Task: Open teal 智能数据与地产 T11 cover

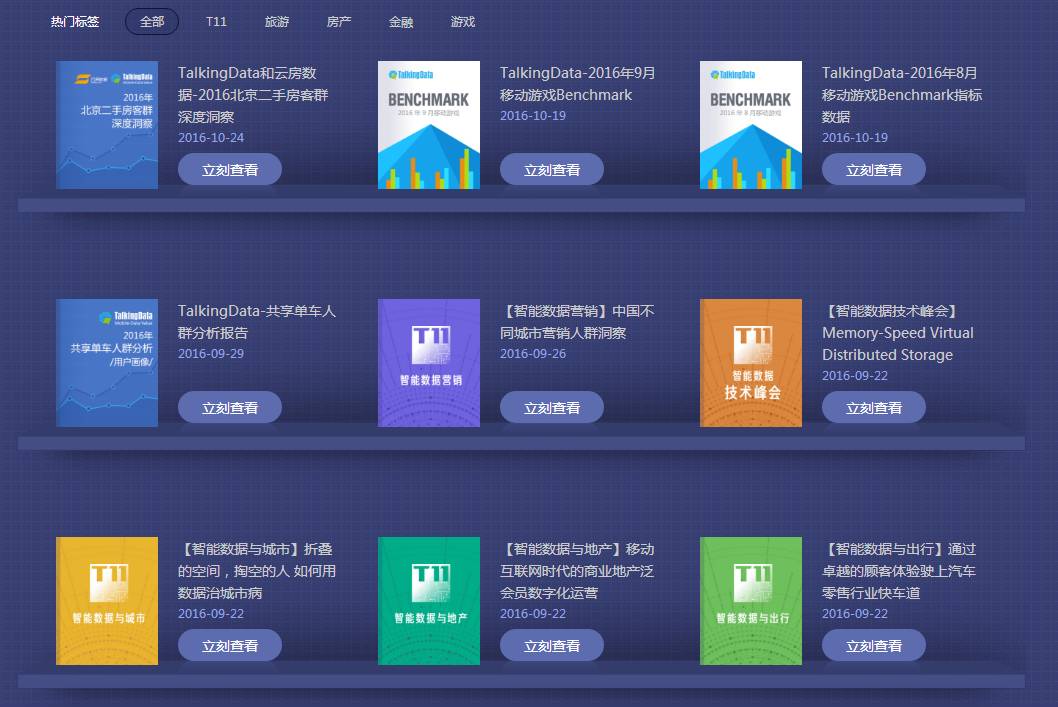Action: (428, 601)
